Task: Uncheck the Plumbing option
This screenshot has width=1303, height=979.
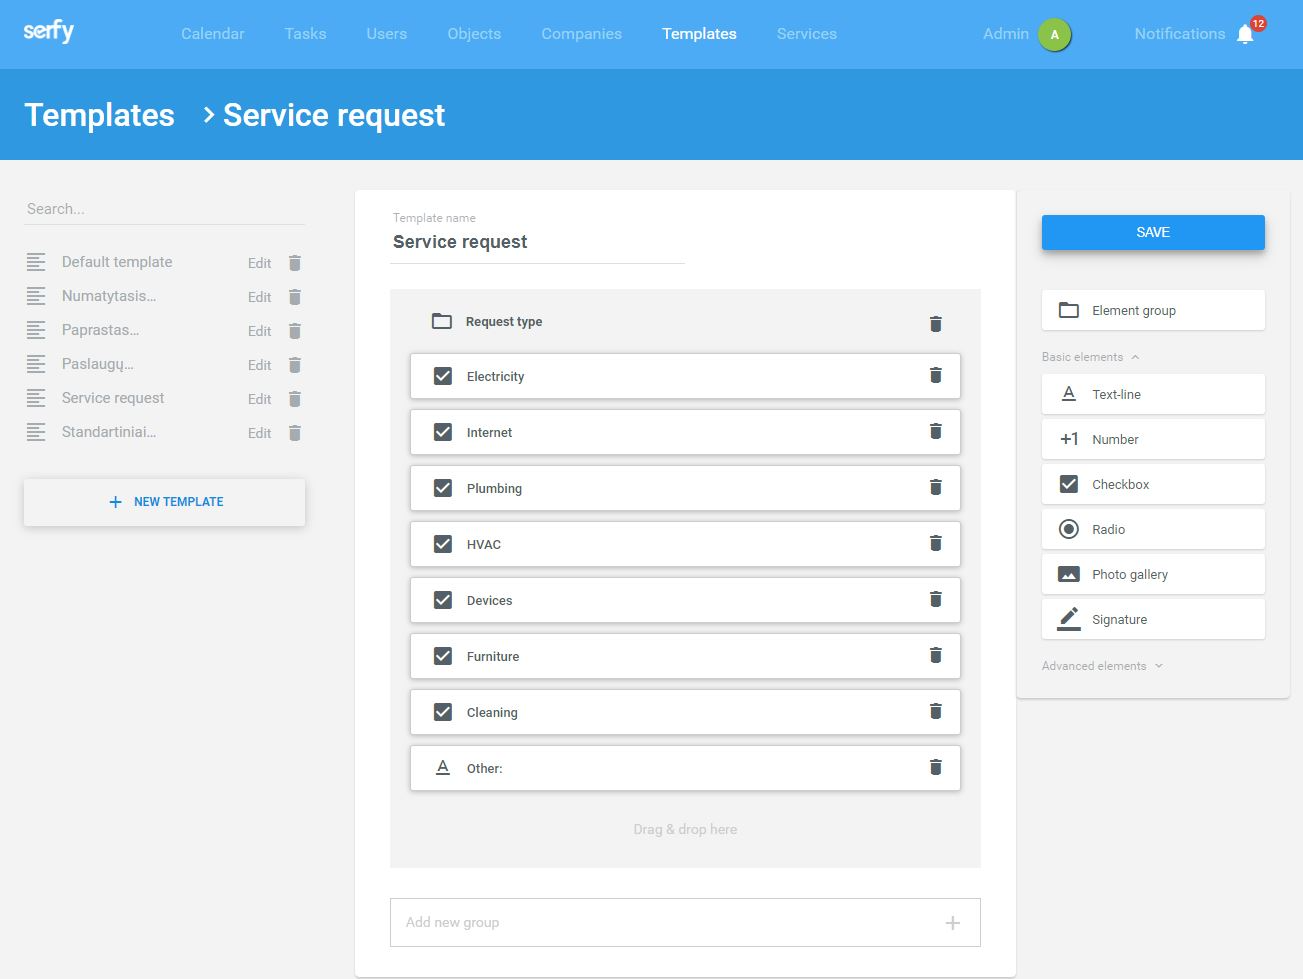Action: pos(442,487)
